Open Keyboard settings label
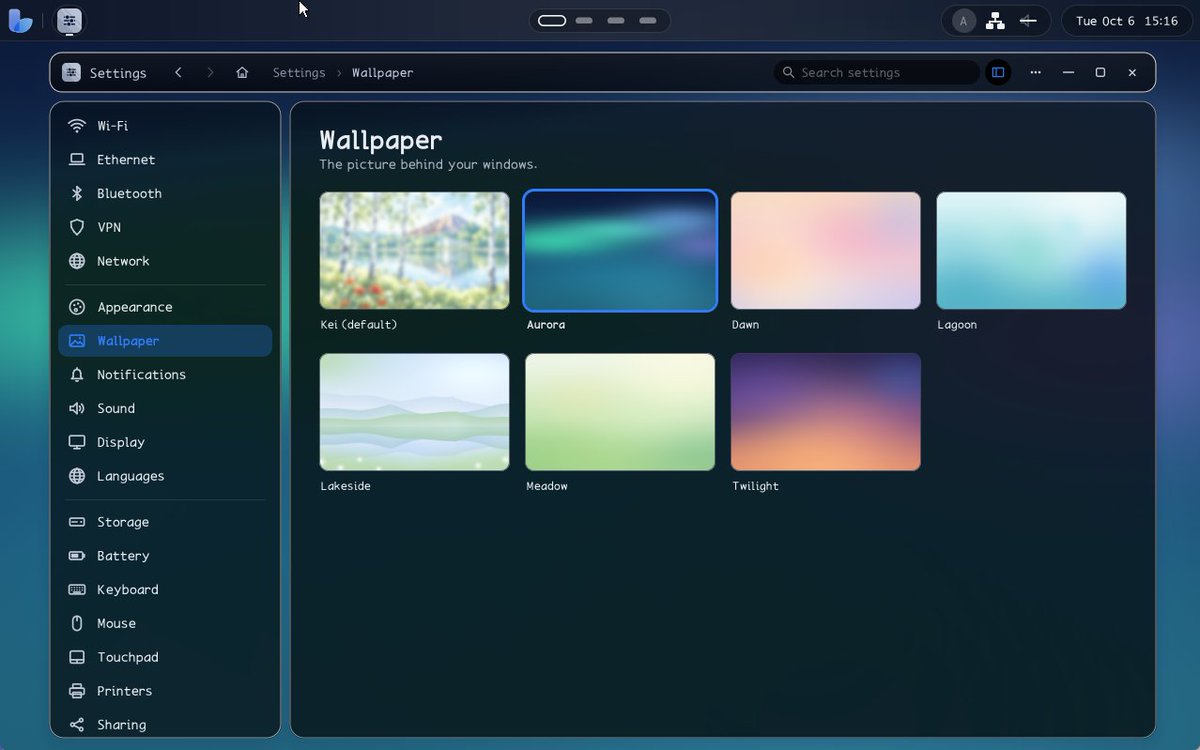 128,590
